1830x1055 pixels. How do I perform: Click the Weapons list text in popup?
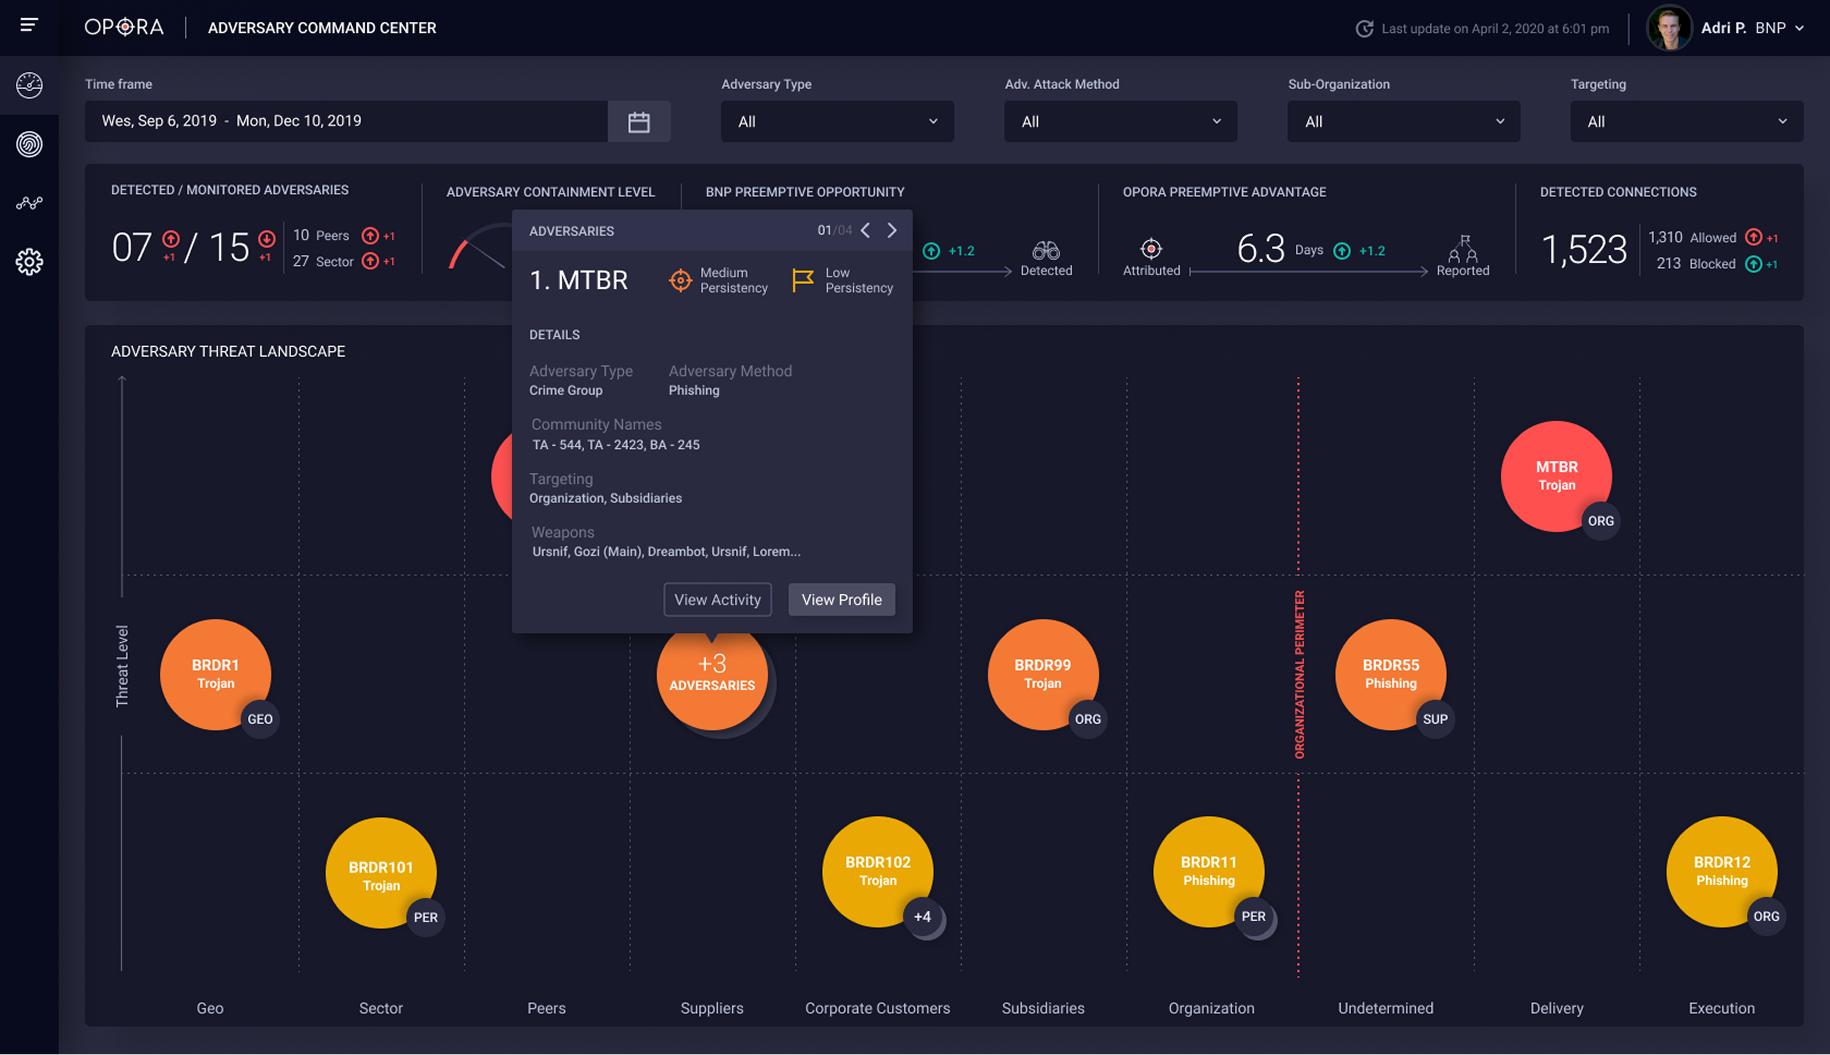(666, 551)
